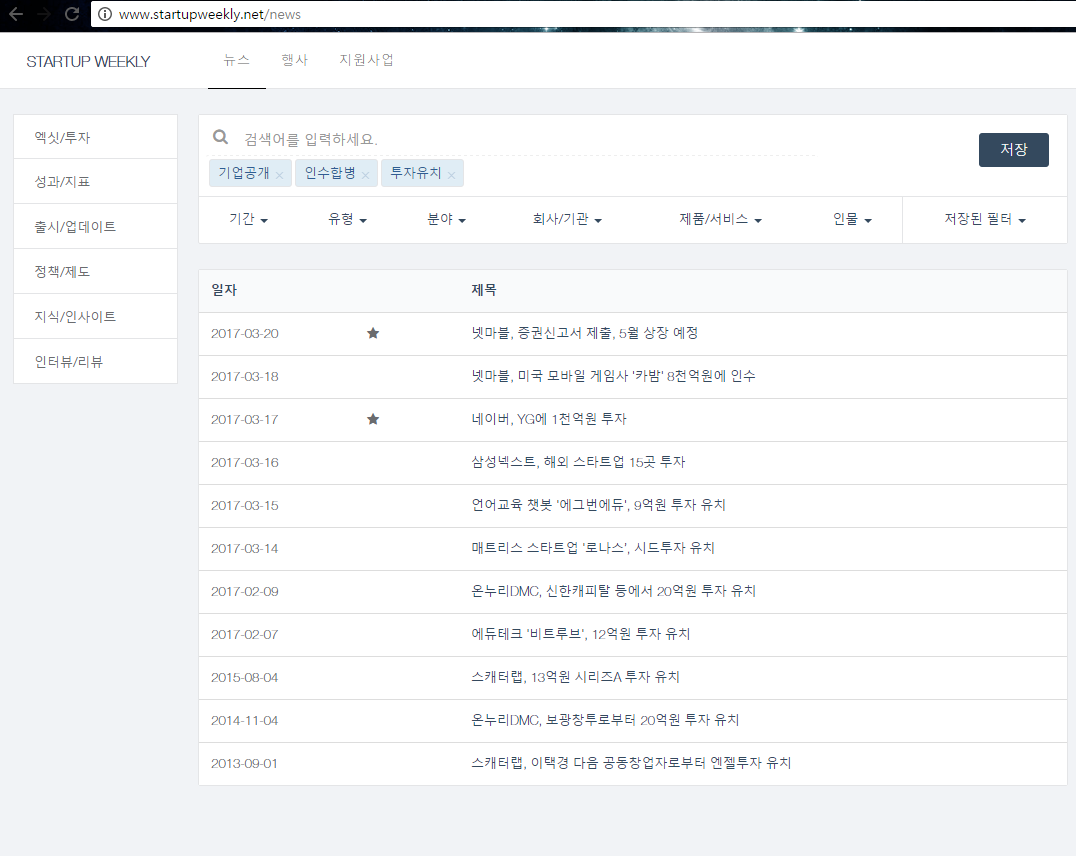Reload the page with the refresh icon
1076x856 pixels.
(72, 14)
